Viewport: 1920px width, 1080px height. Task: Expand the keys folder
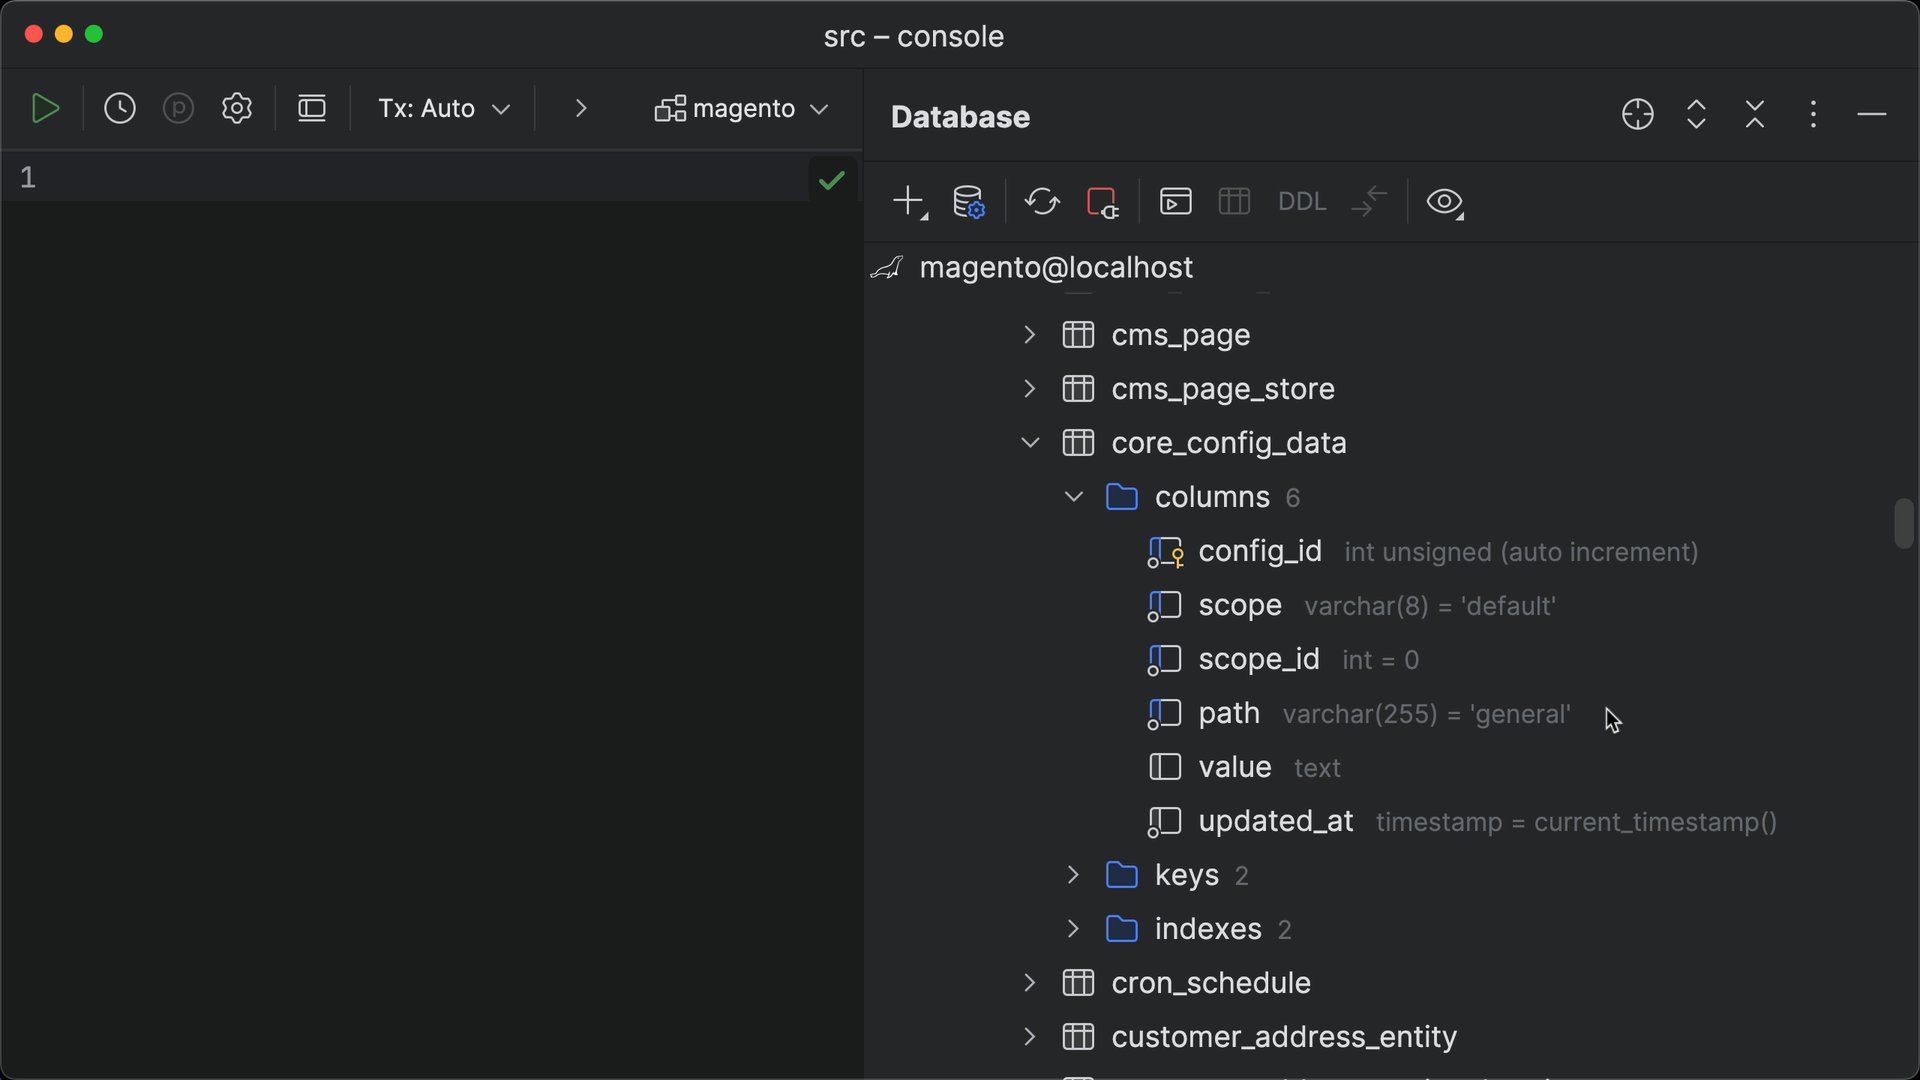(1074, 875)
